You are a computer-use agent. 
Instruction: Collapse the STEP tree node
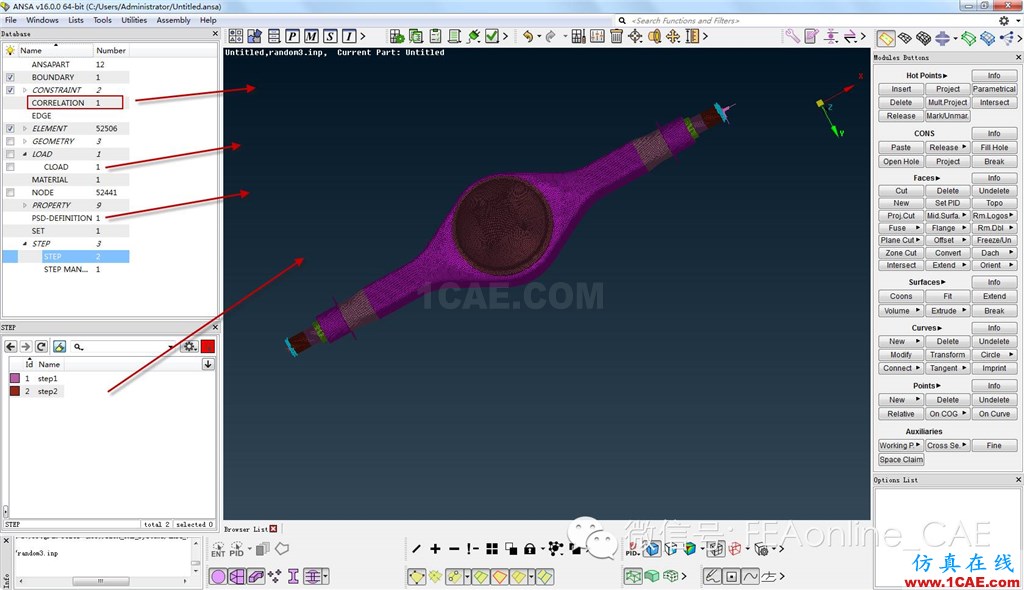25,244
